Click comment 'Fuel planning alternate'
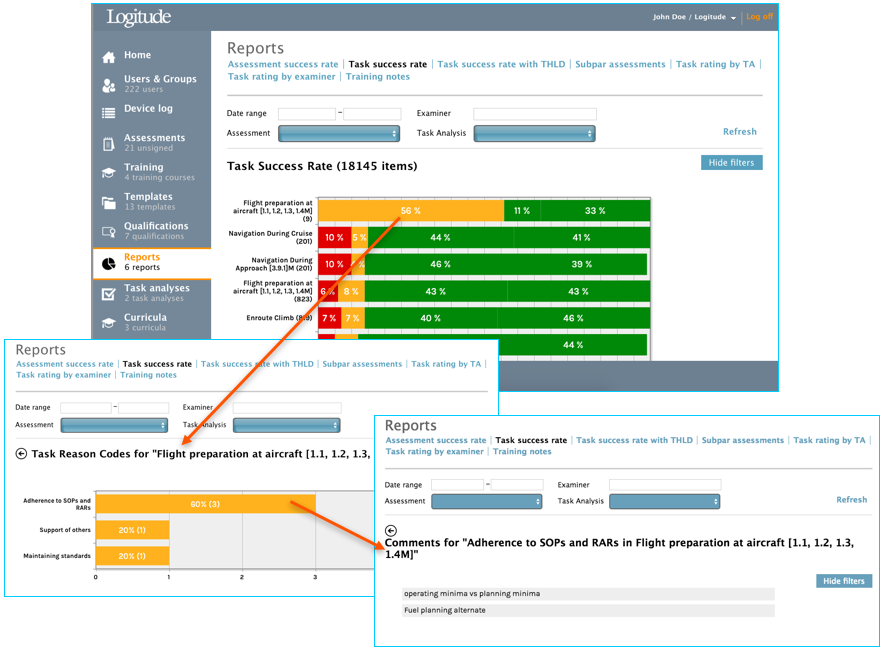The image size is (882, 650). click(588, 611)
